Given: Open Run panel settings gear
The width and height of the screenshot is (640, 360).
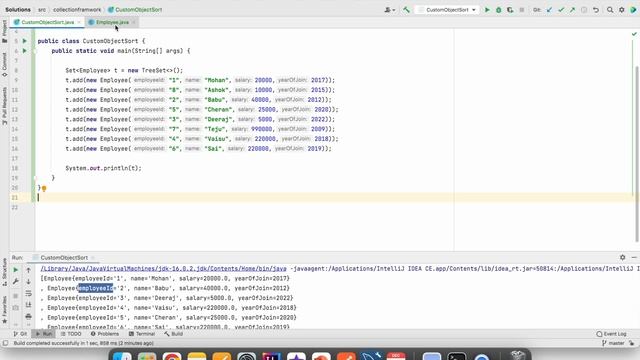Looking at the screenshot, I should point(622,257).
